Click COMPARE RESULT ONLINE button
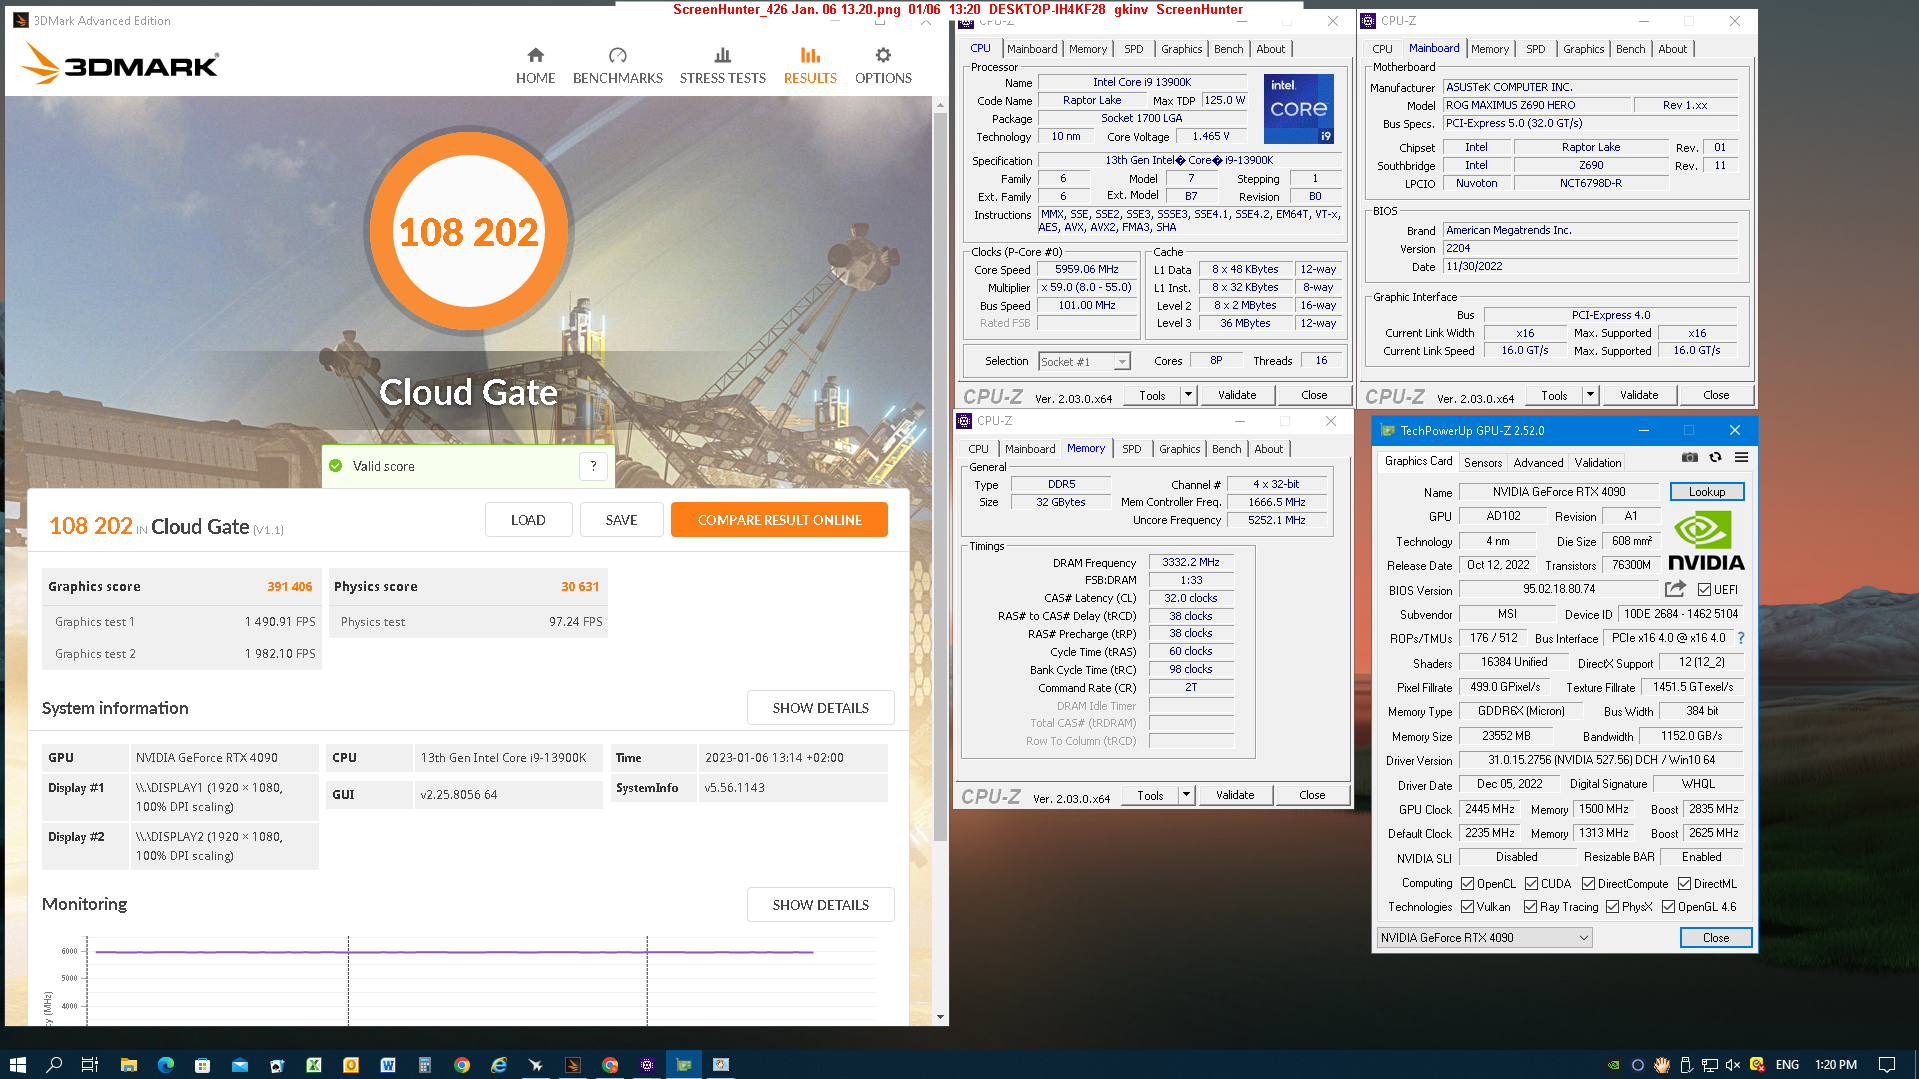The image size is (1919, 1079). click(x=779, y=520)
